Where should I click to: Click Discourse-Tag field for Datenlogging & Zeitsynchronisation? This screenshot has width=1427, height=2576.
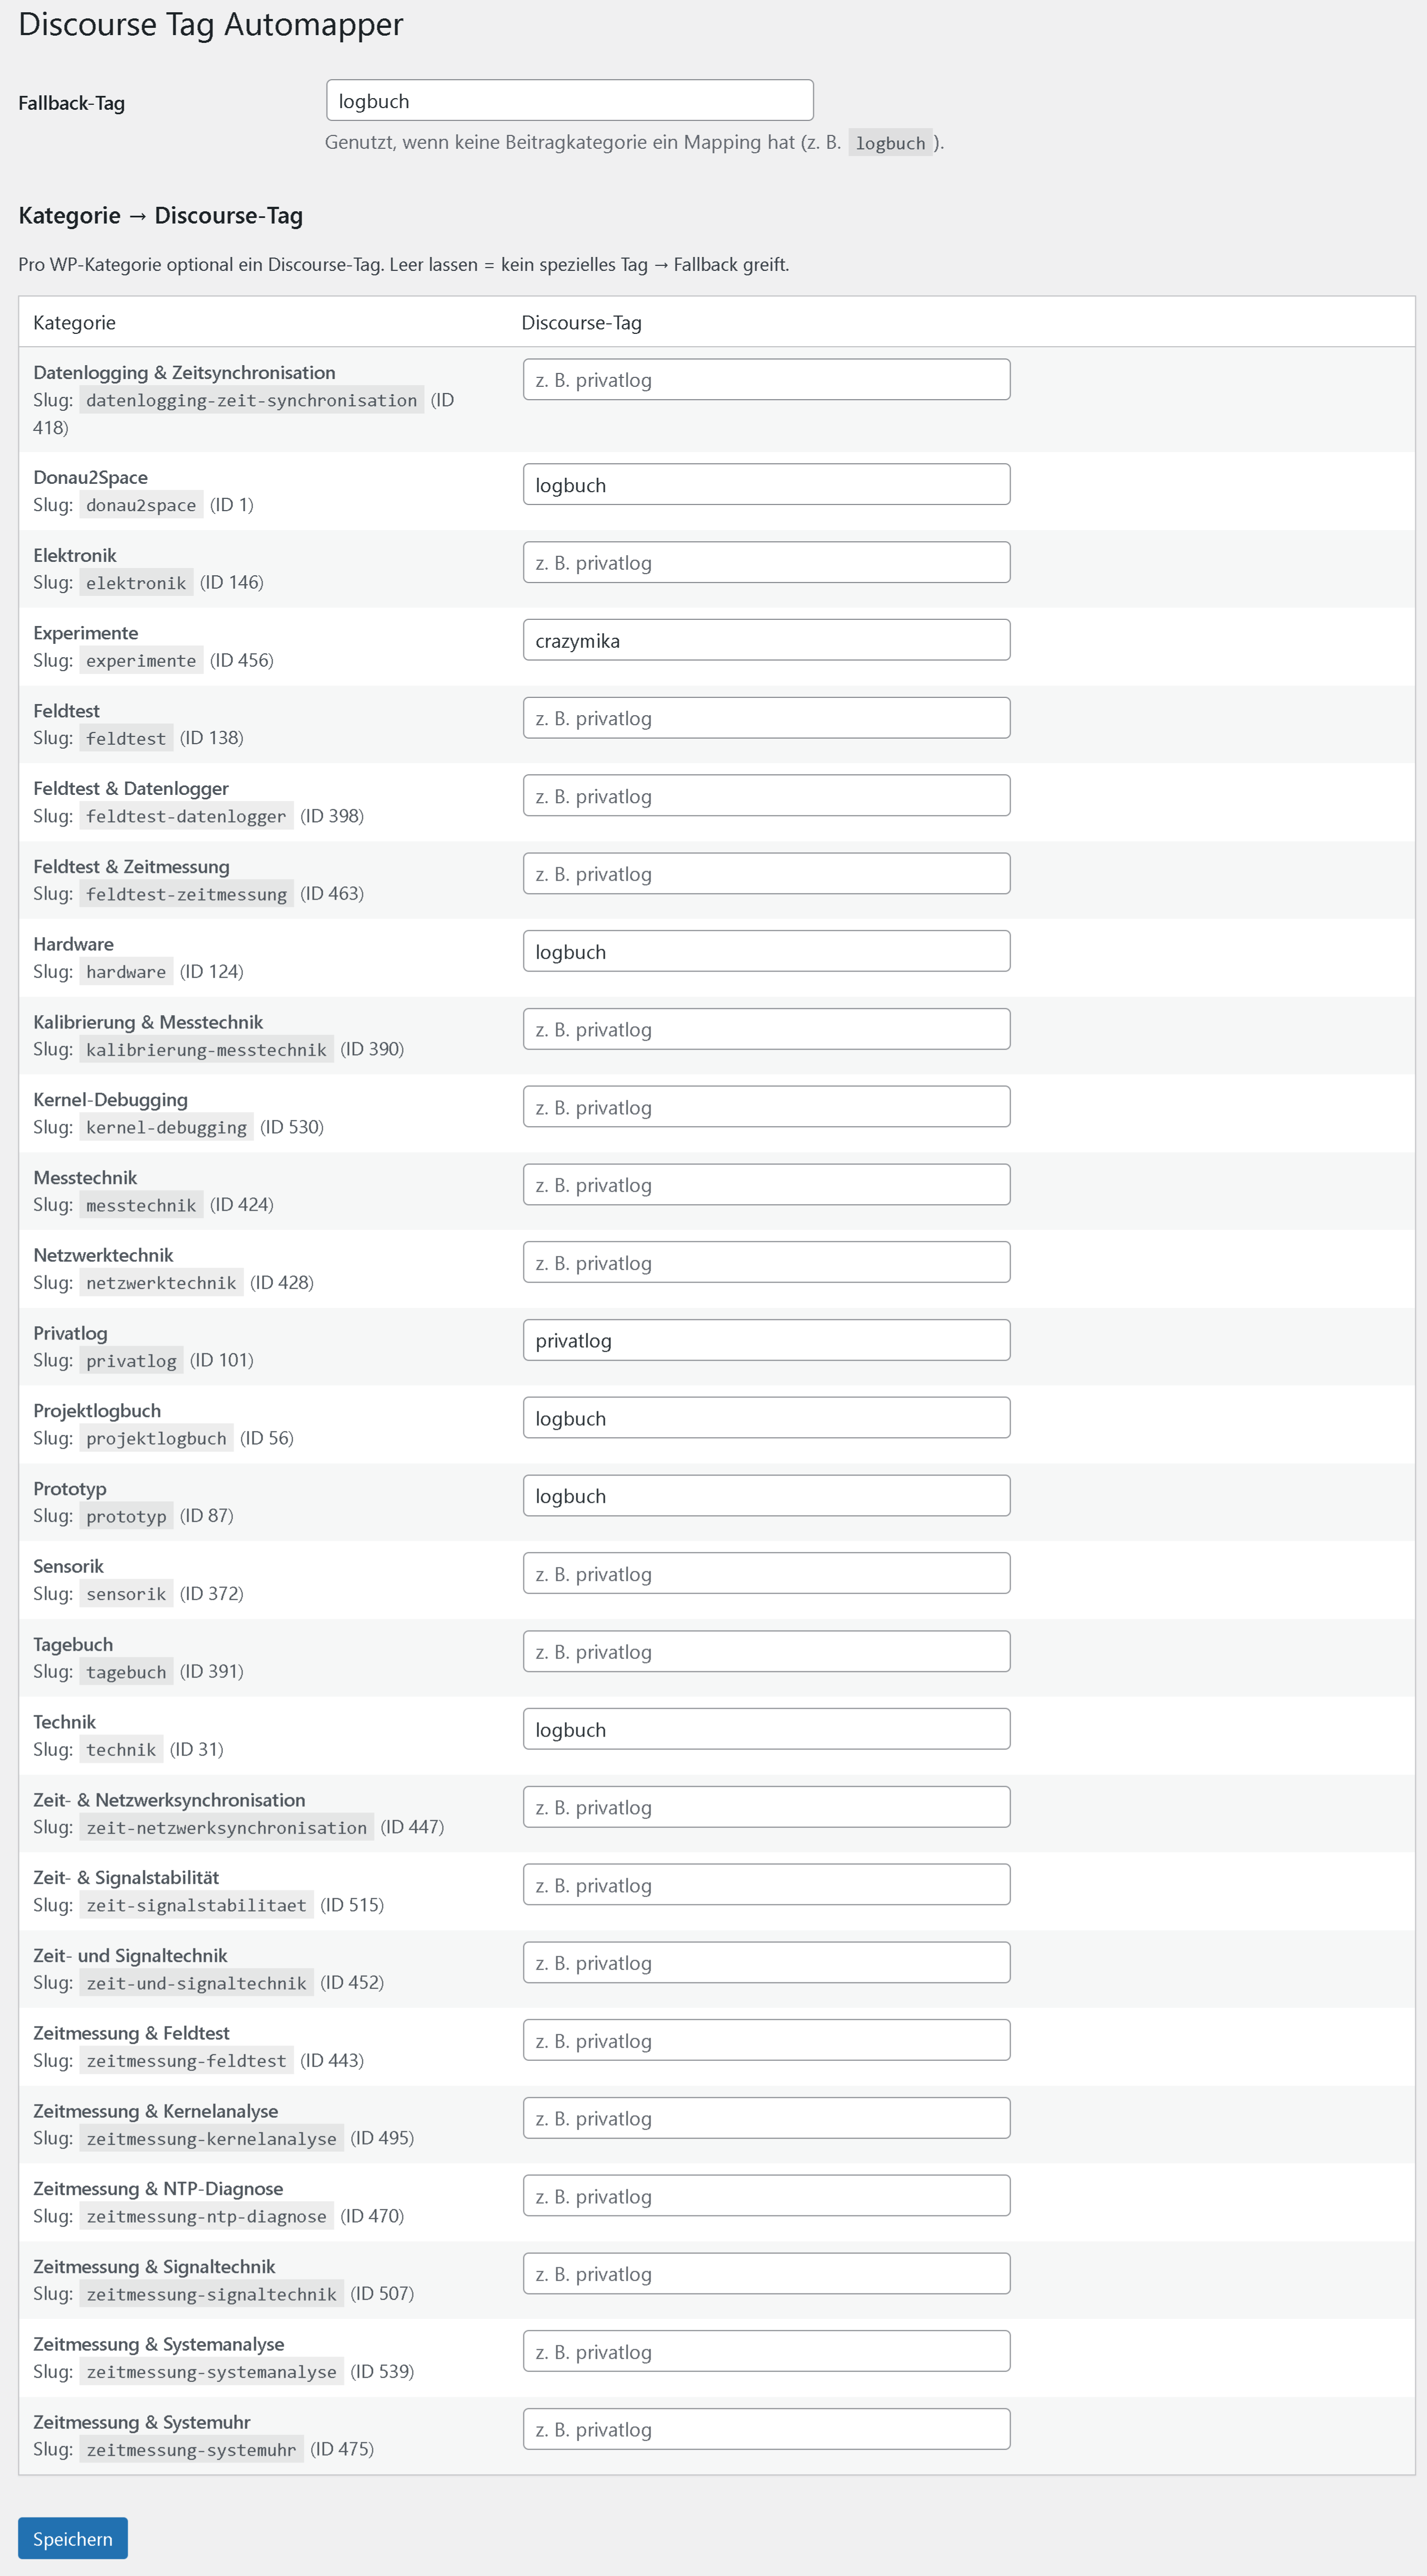[x=766, y=380]
